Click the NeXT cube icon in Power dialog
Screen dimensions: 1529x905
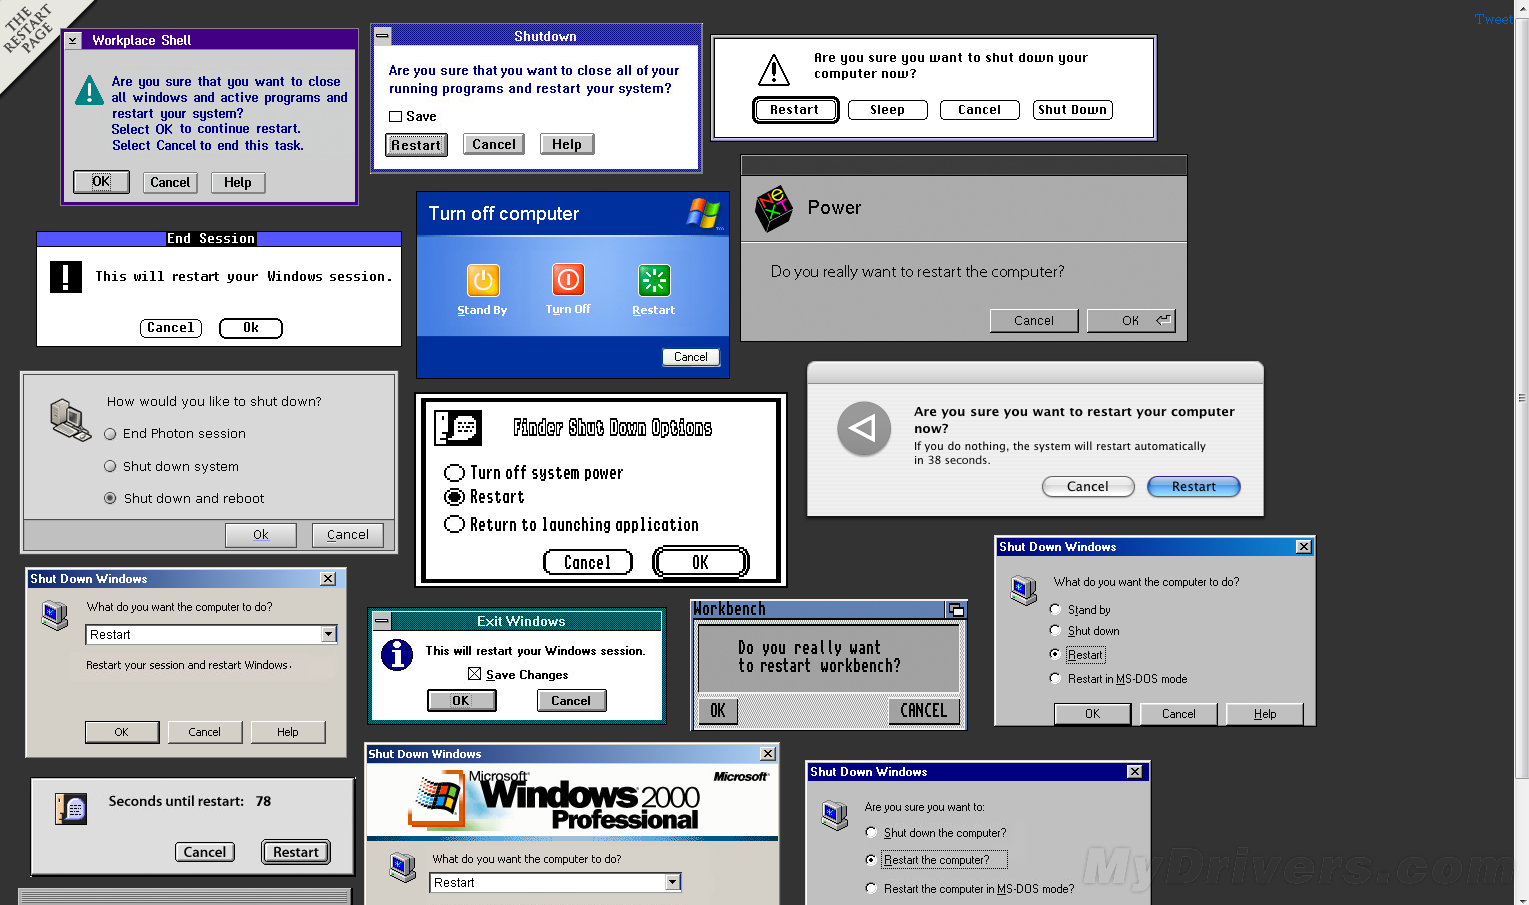(773, 208)
